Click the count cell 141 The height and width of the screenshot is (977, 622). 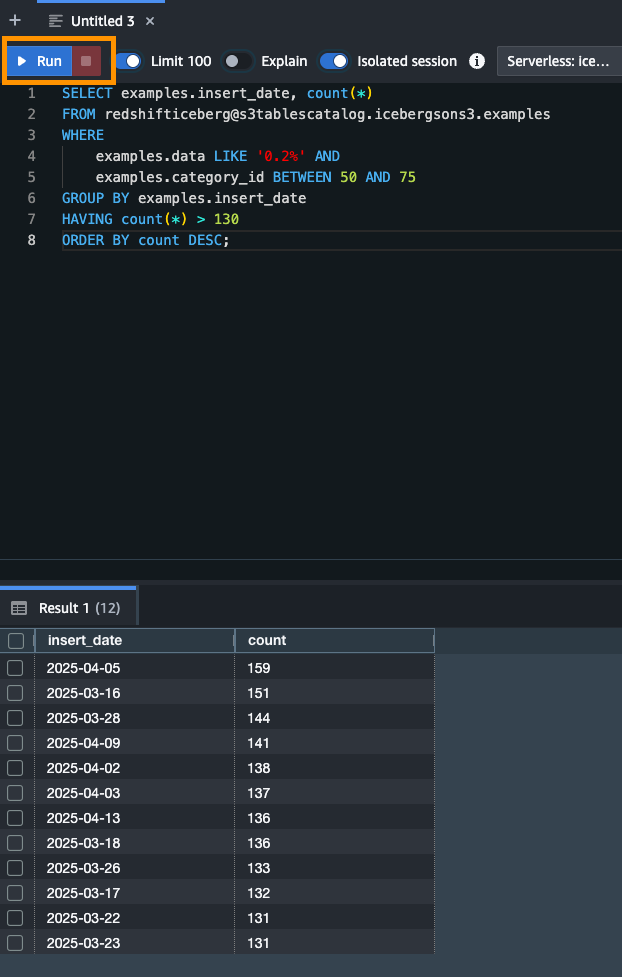335,743
